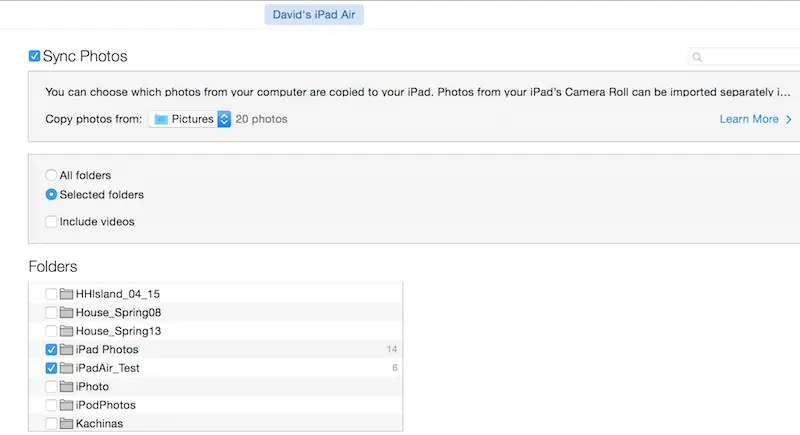
Task: Click the iPhoto folder icon
Action: (67, 387)
